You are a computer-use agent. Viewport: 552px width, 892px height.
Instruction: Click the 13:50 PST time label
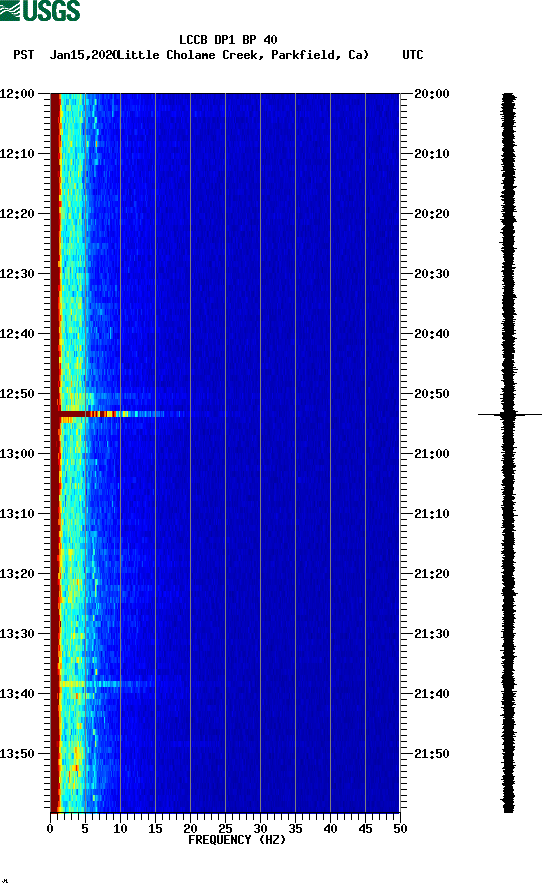tap(17, 754)
